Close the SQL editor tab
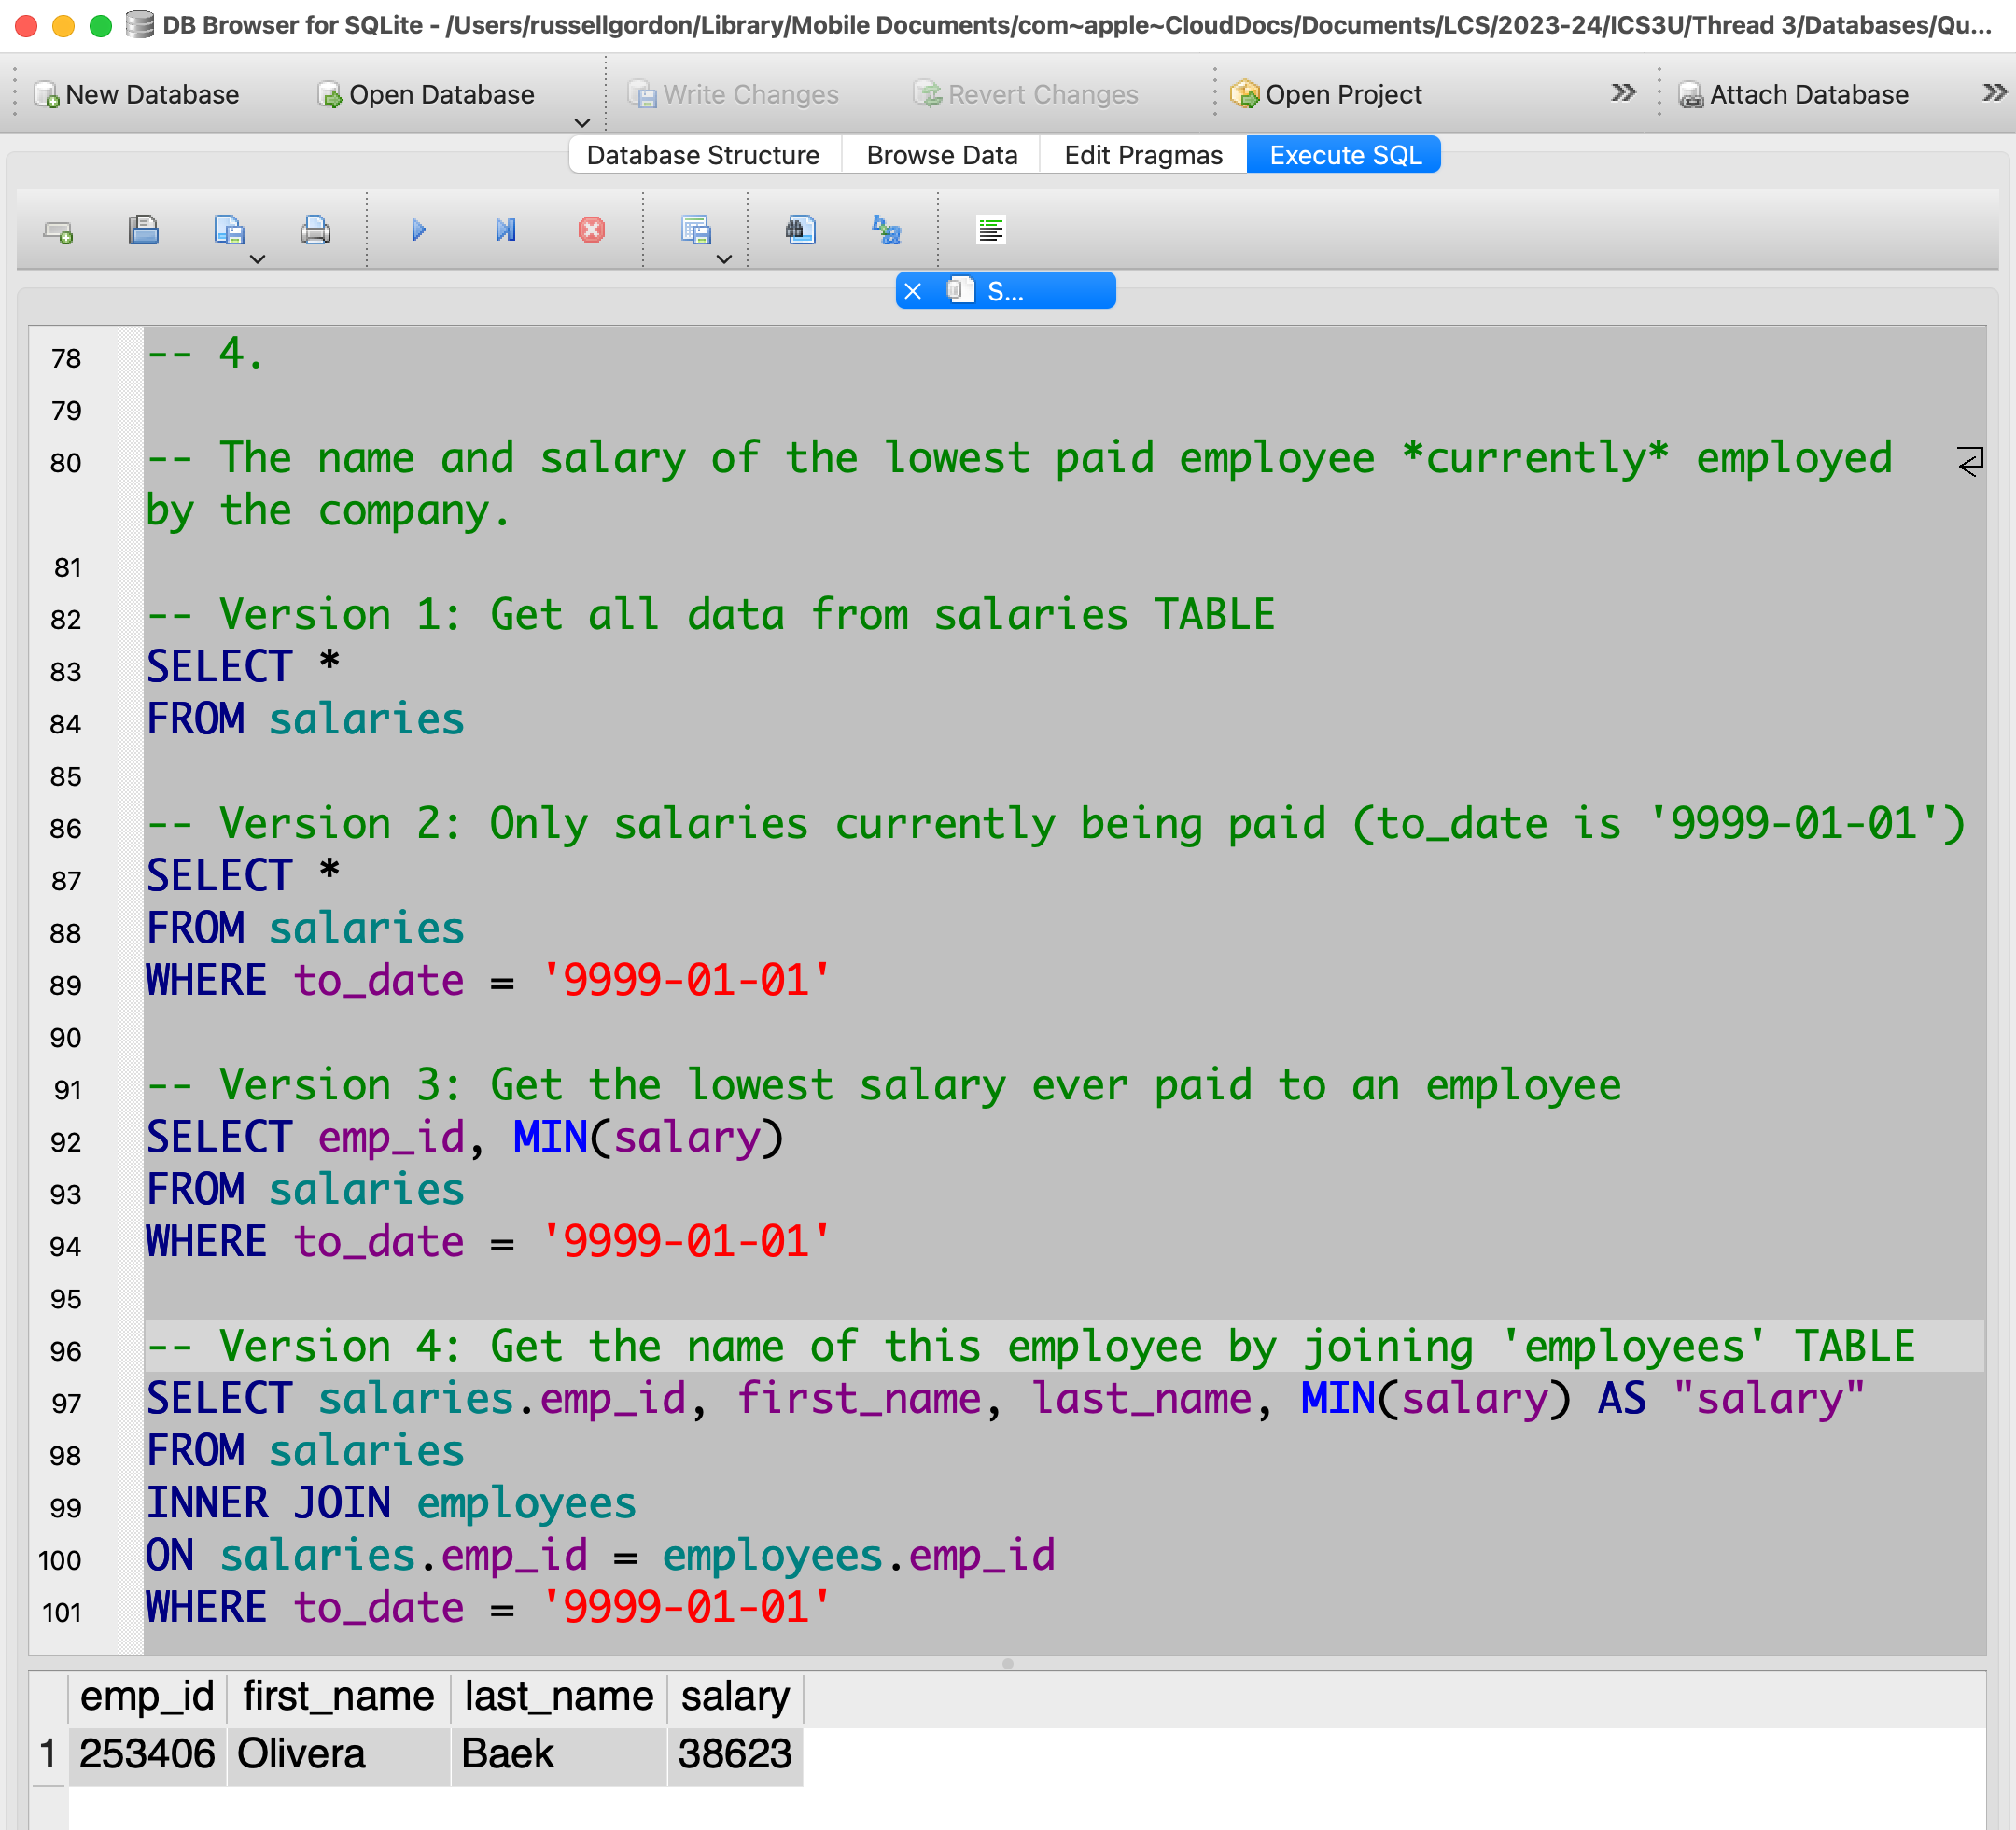 [x=913, y=291]
